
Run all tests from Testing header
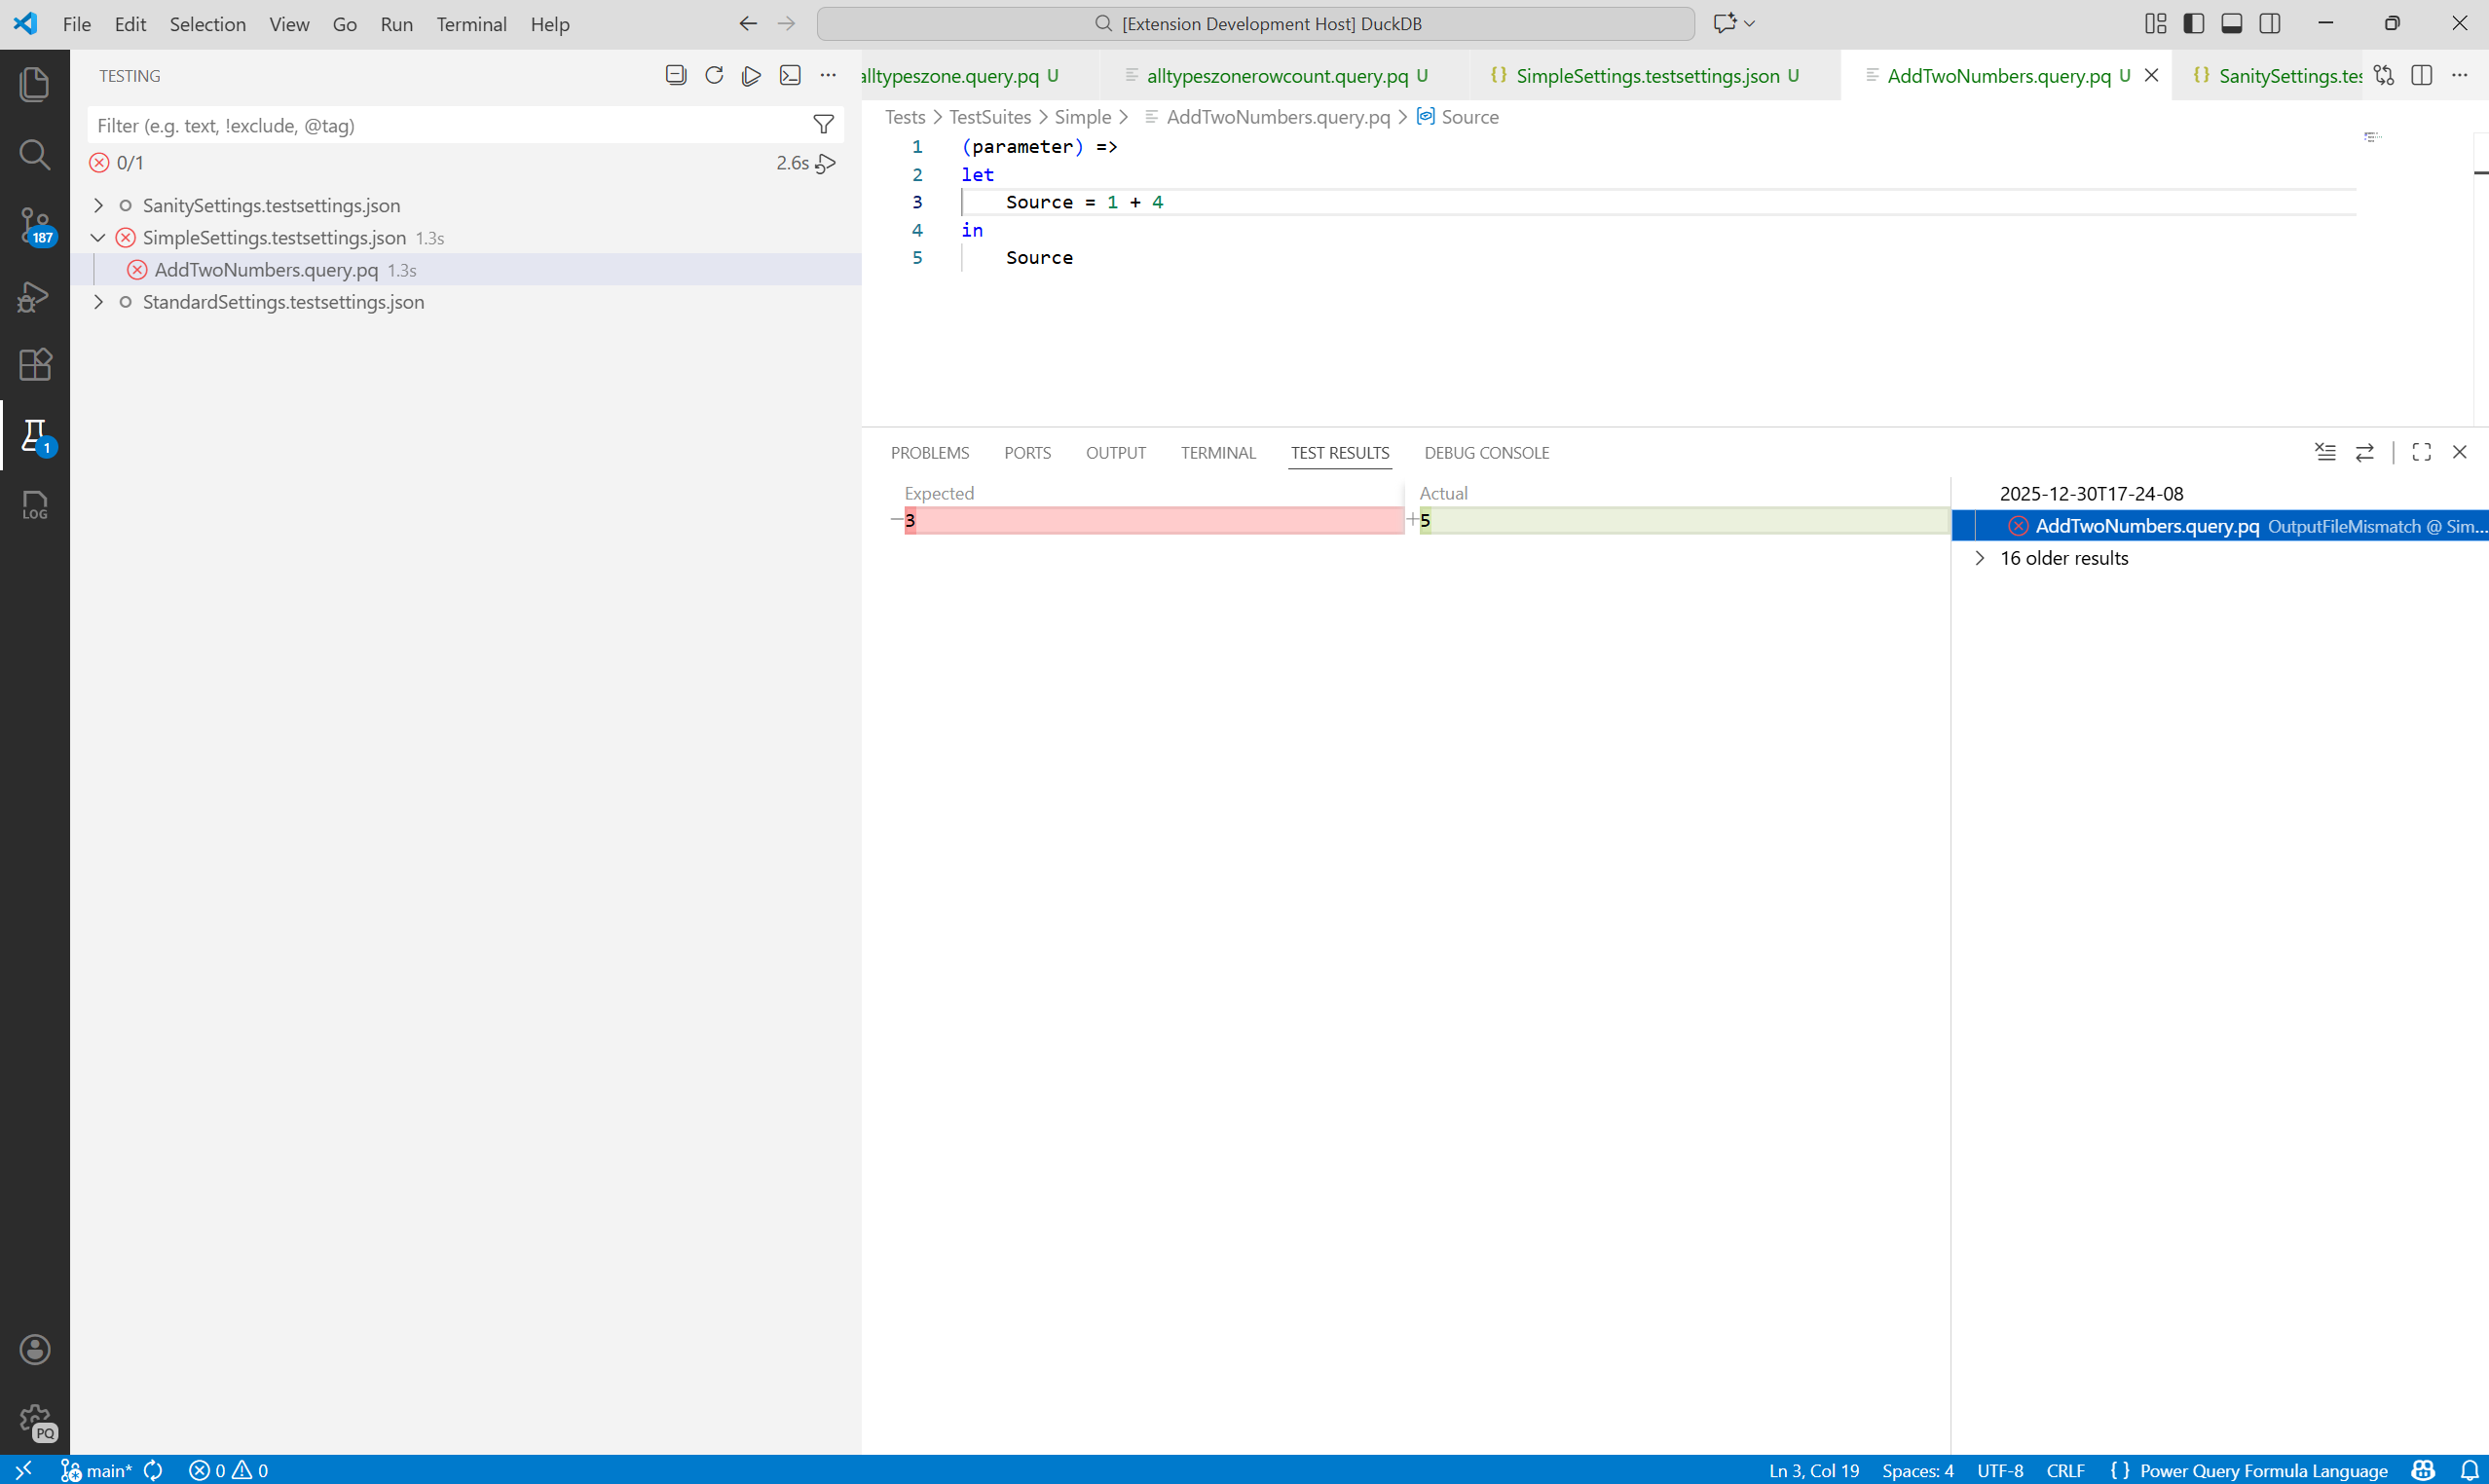[x=752, y=75]
